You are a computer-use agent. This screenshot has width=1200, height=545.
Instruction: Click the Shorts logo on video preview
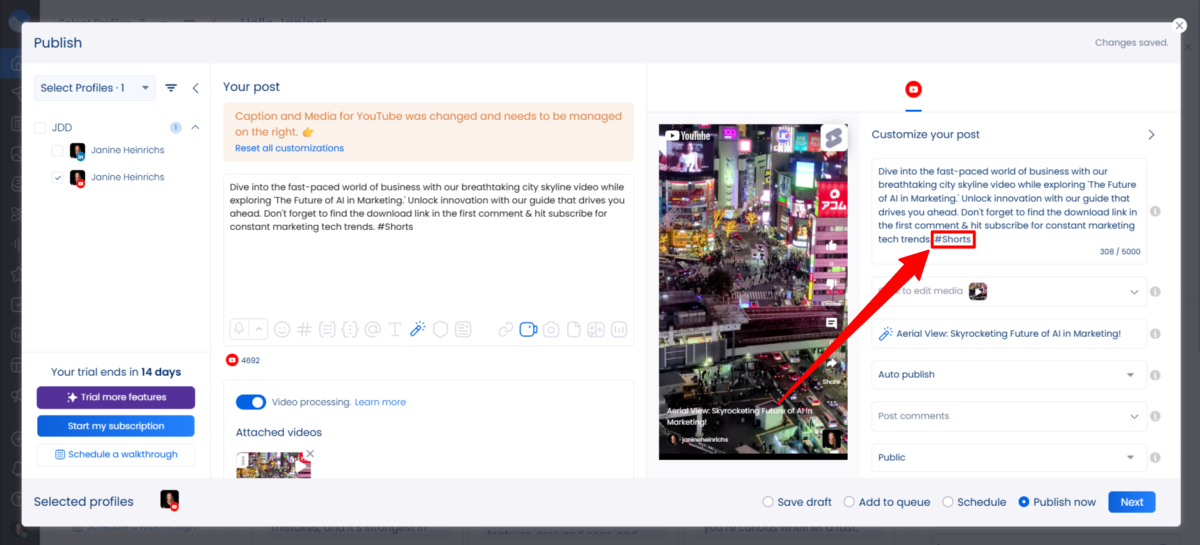833,138
